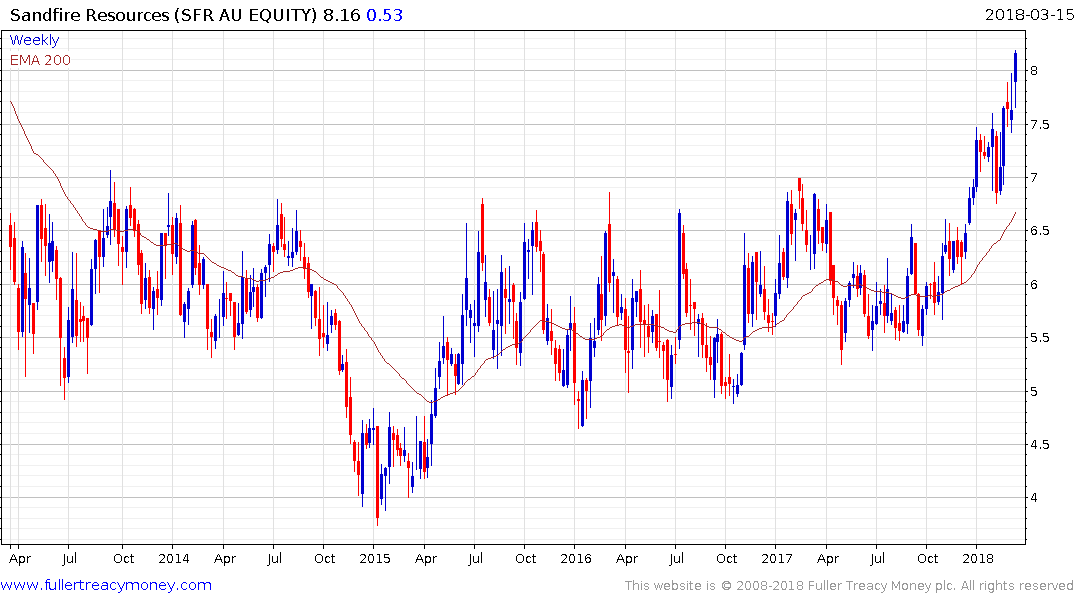
Task: Click the date 2018-03-15
Action: [x=1029, y=14]
